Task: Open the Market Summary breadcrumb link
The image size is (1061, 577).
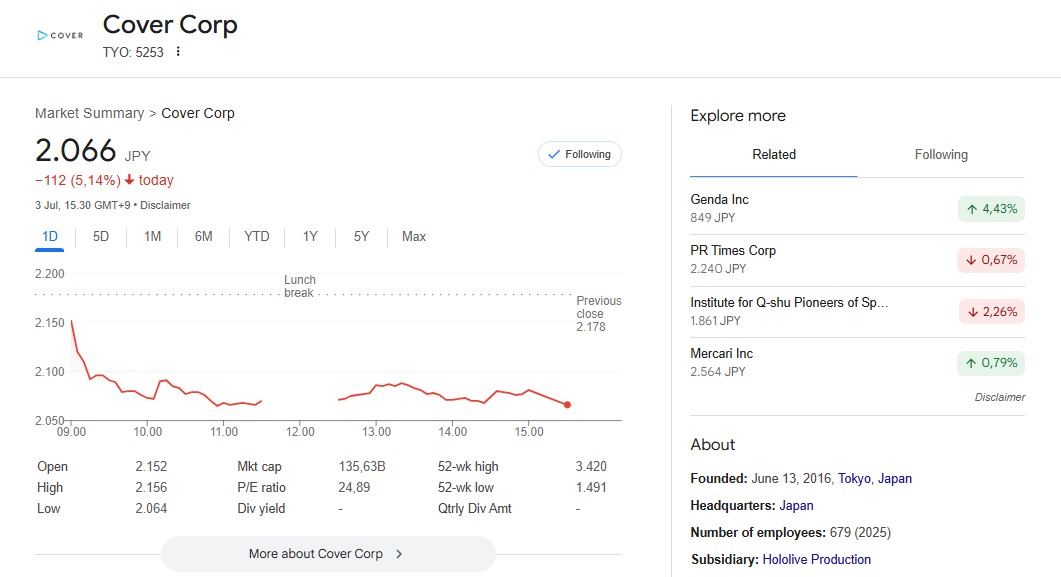Action: pos(89,113)
